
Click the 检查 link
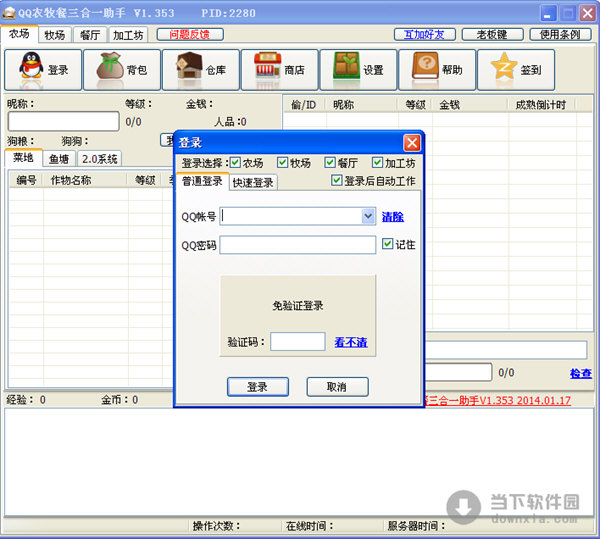pyautogui.click(x=581, y=373)
